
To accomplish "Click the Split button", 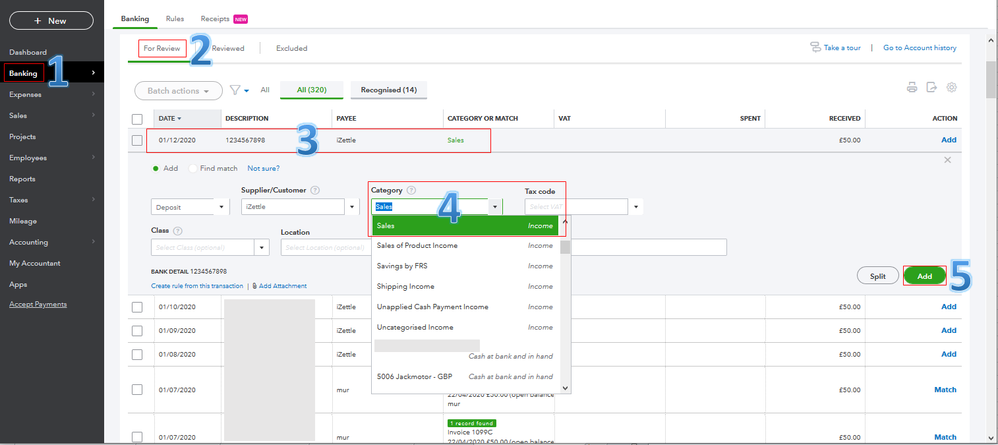I will point(878,276).
